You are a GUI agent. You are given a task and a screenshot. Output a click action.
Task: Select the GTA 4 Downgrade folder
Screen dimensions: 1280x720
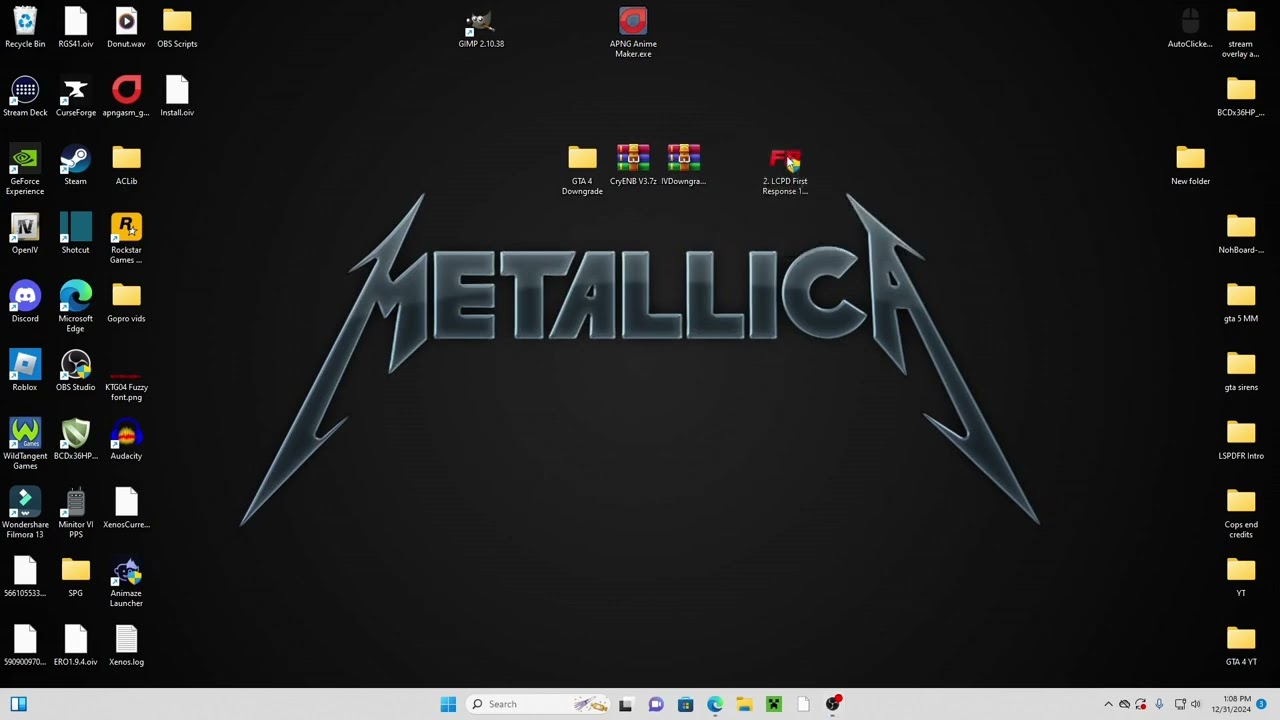click(582, 170)
